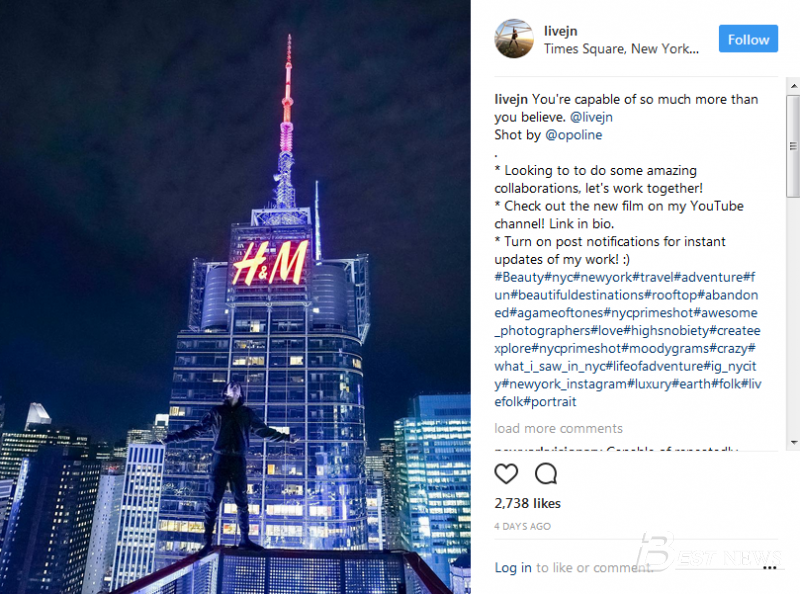Click scrollbar up arrow in caption panel
800x594 pixels.
click(793, 86)
